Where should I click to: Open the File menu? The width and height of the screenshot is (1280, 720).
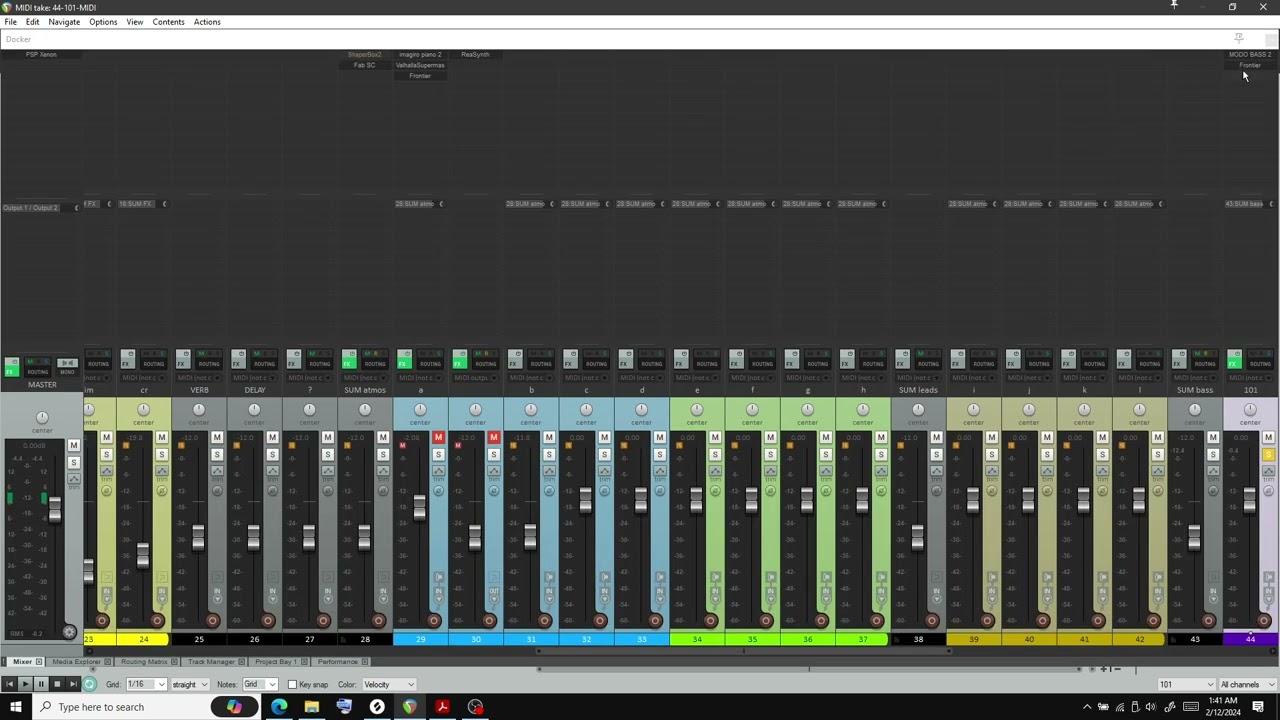[10, 22]
